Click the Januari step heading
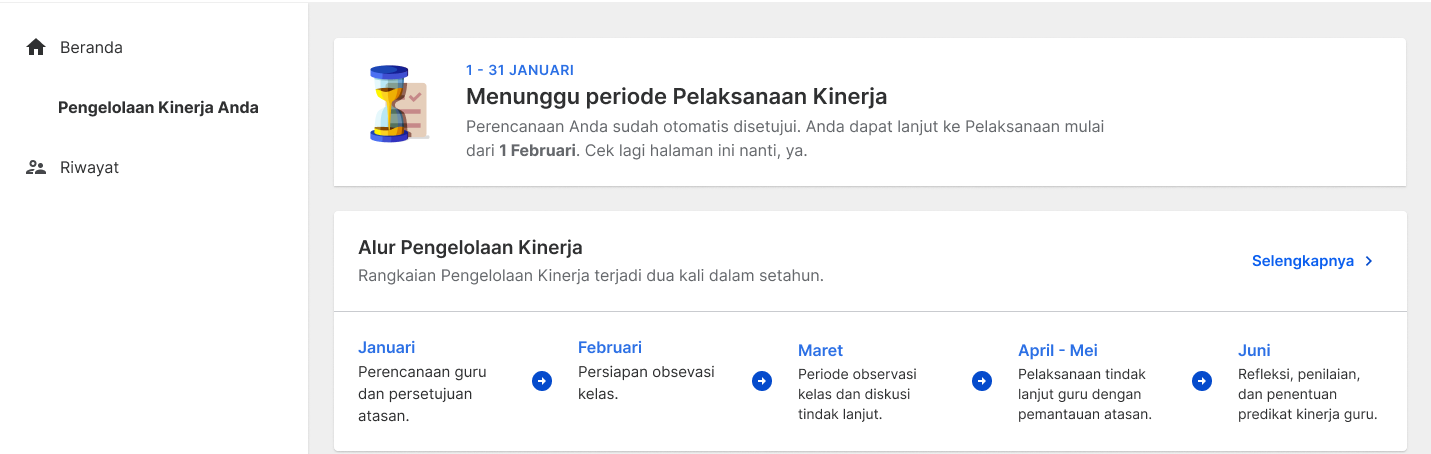The height and width of the screenshot is (454, 1431). (x=386, y=348)
